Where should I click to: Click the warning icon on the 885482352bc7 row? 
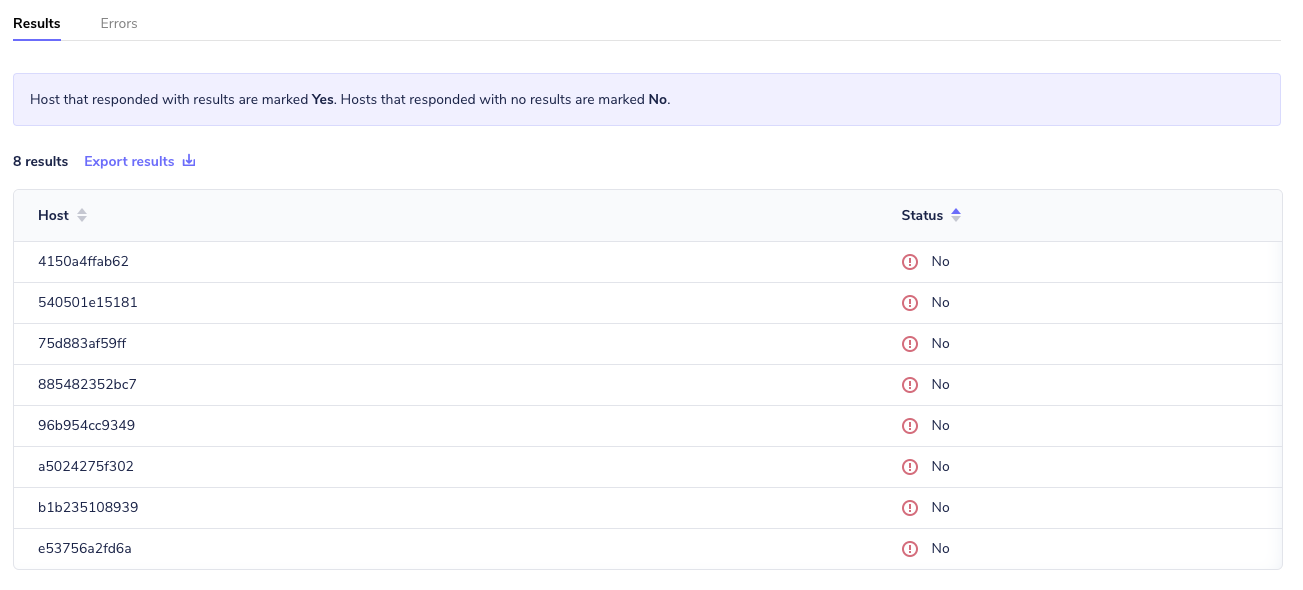[x=910, y=384]
